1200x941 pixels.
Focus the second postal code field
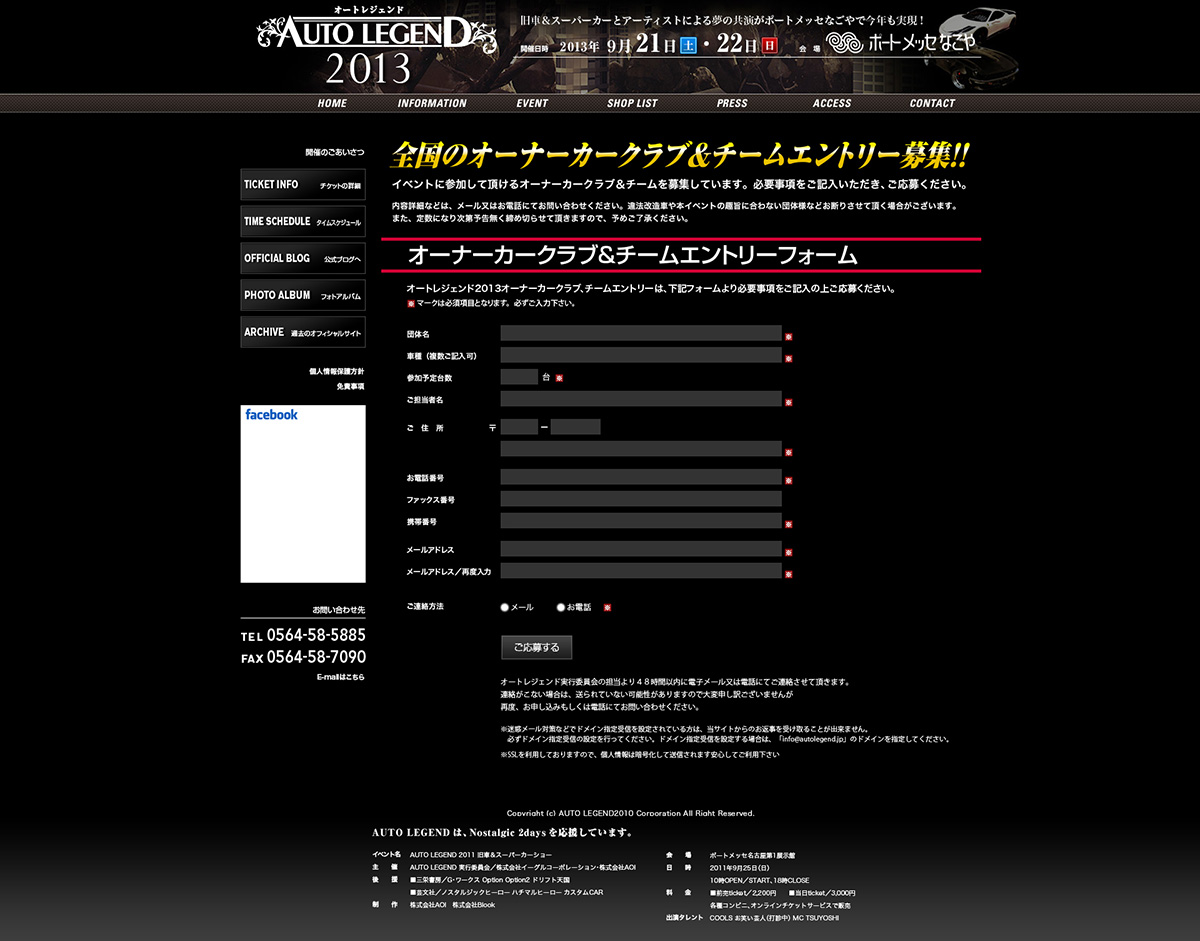coord(575,427)
